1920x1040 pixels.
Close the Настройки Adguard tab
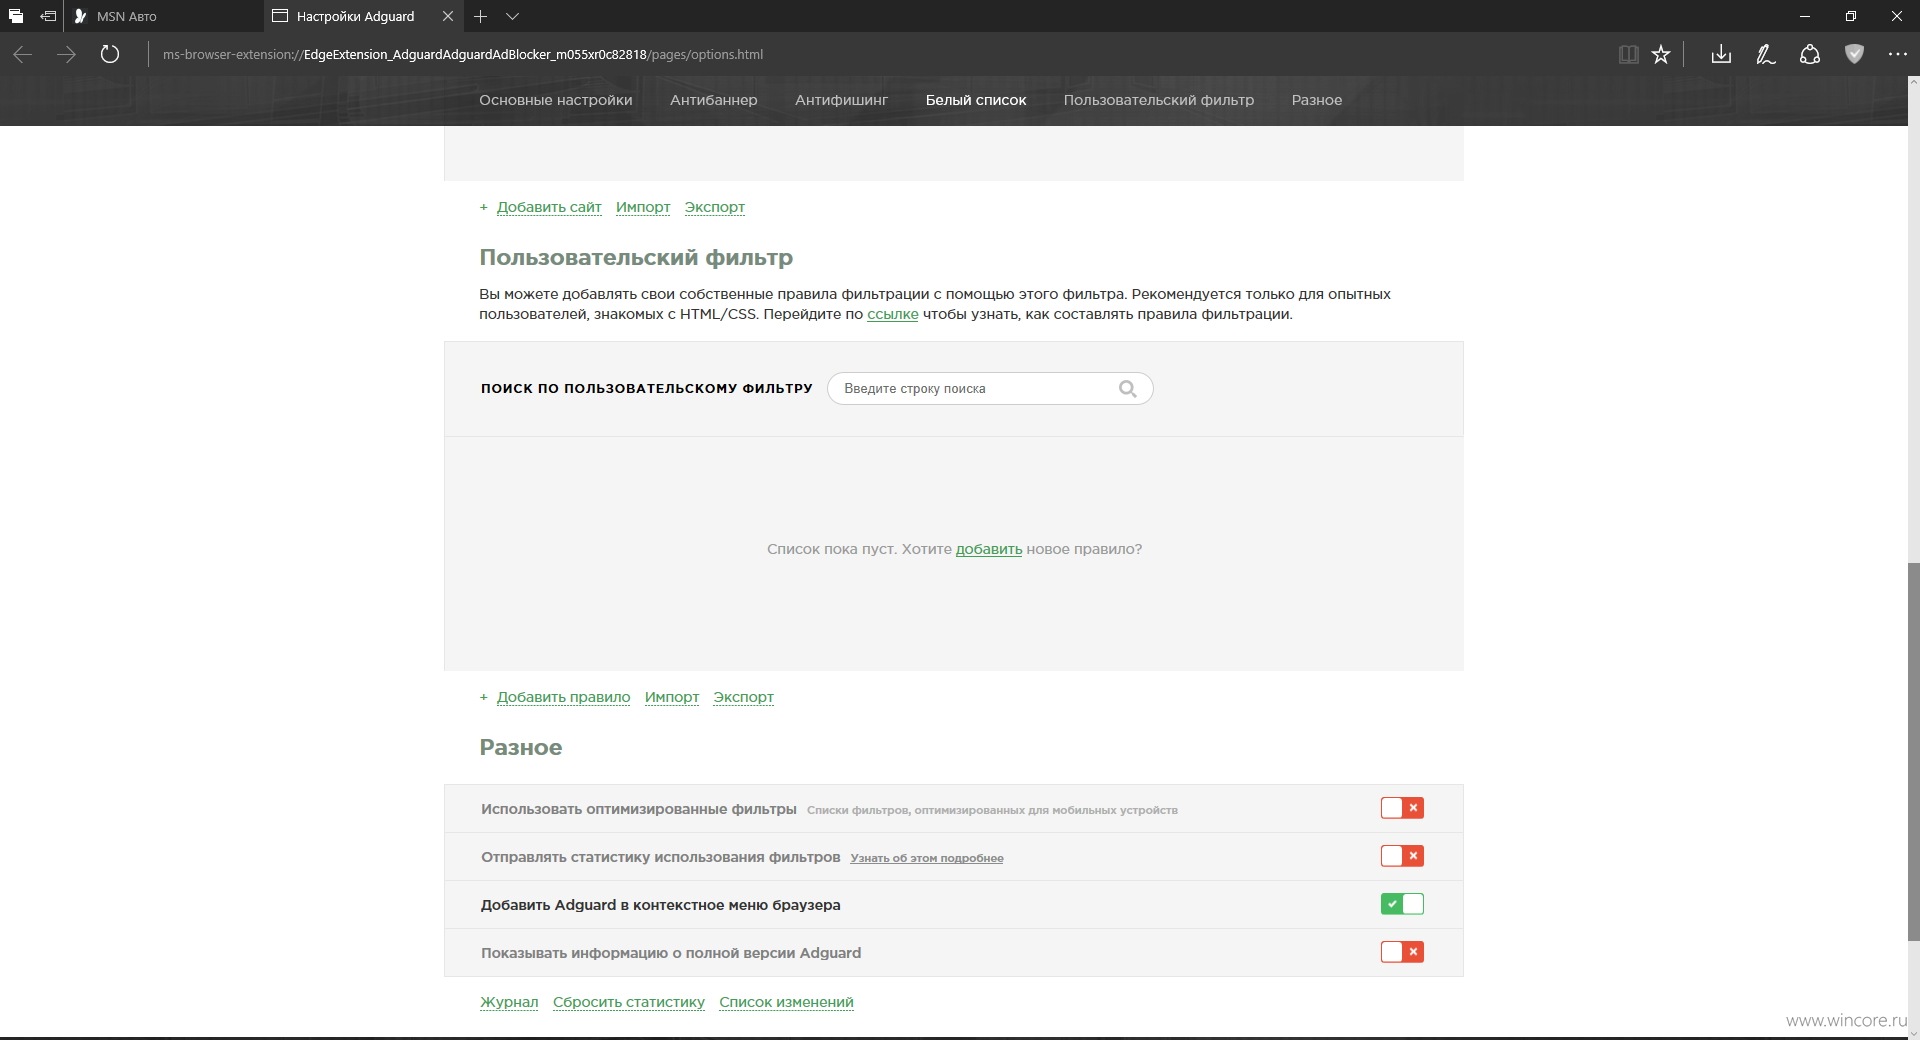pyautogui.click(x=447, y=16)
